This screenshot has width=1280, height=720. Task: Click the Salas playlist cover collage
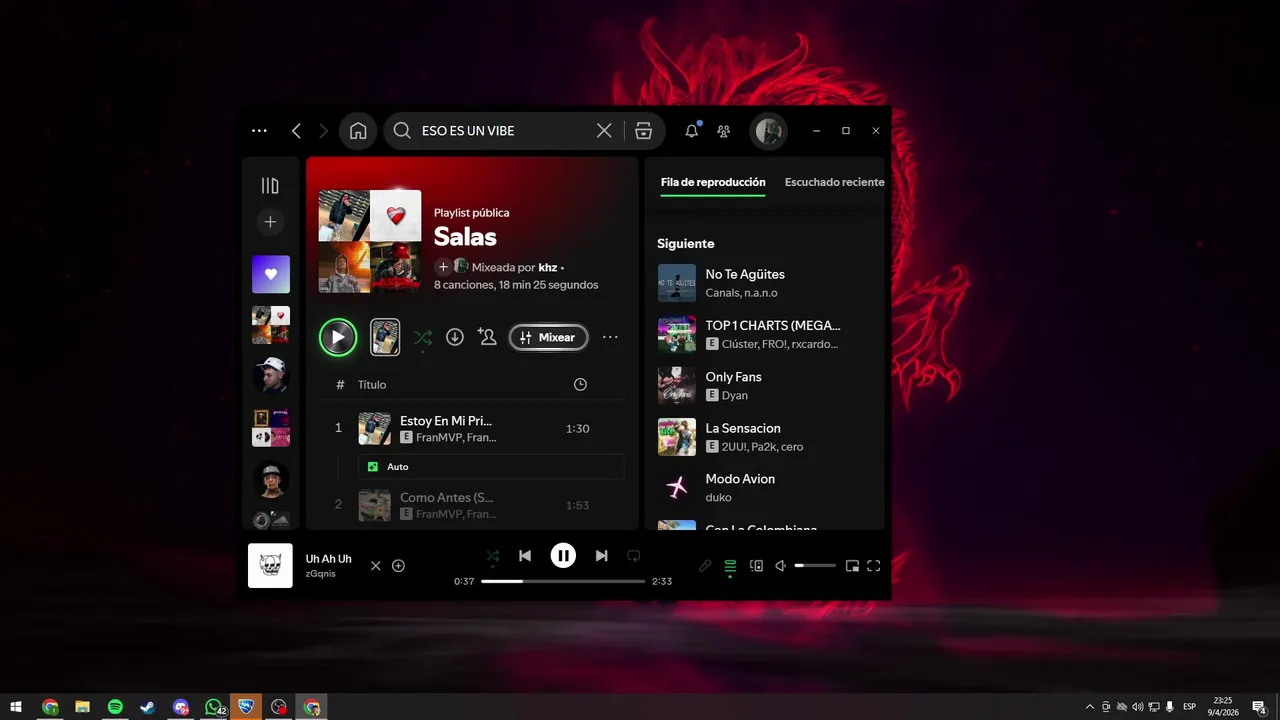pos(370,241)
